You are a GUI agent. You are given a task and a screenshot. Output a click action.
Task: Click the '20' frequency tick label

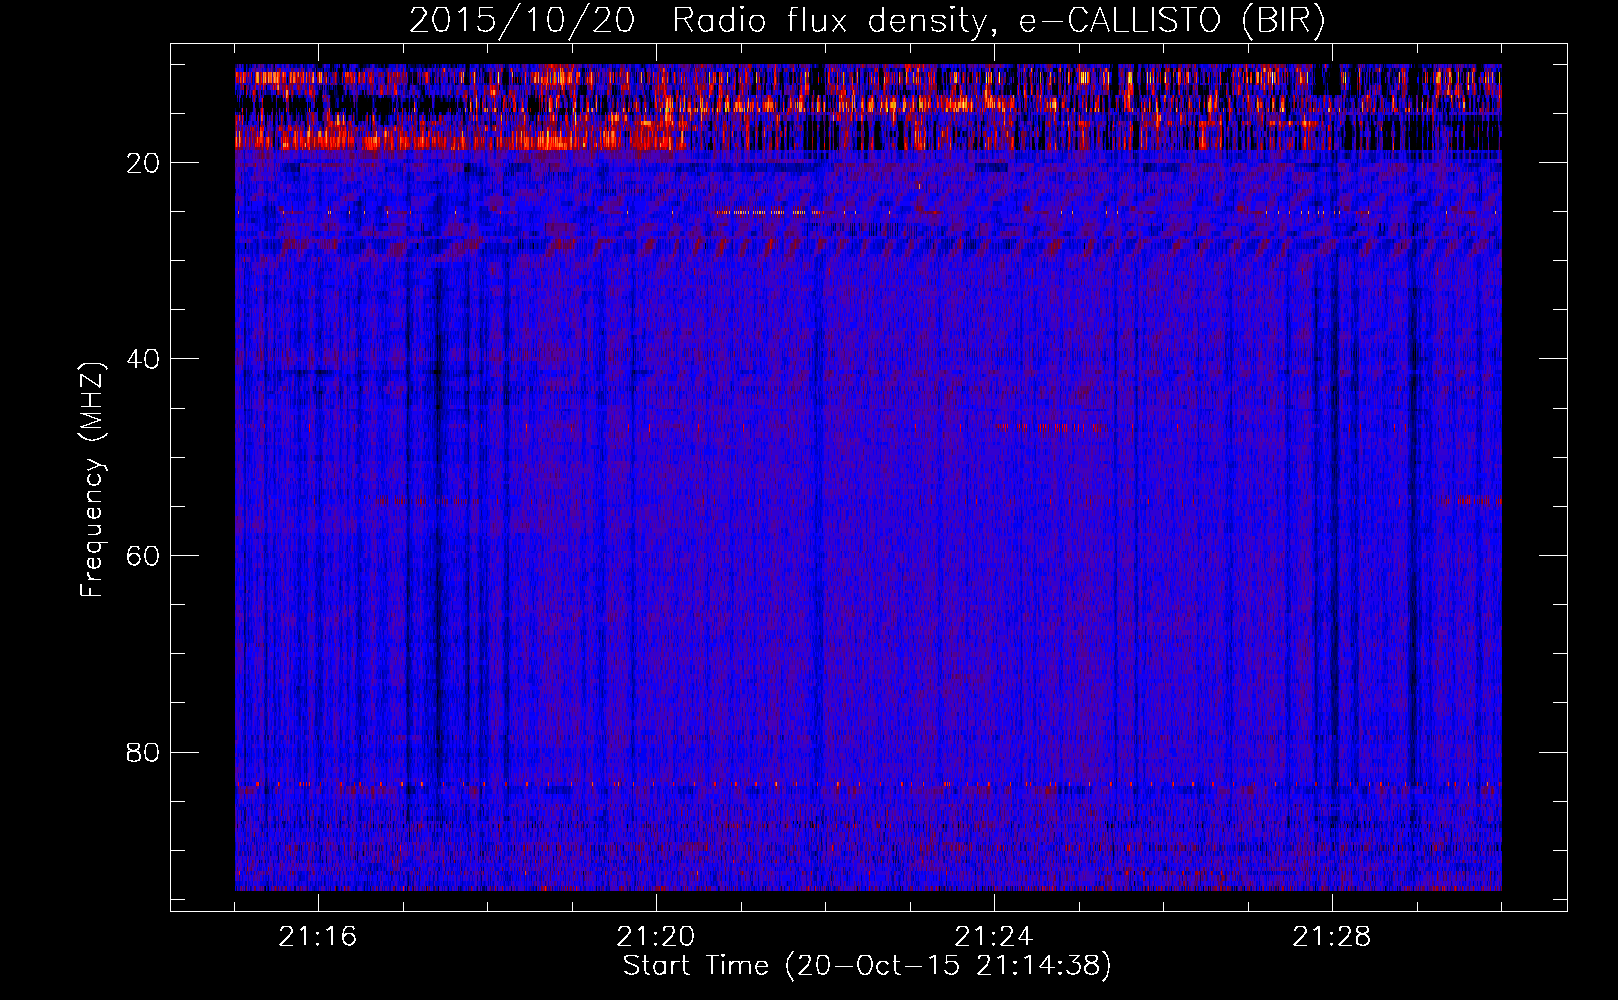click(144, 163)
